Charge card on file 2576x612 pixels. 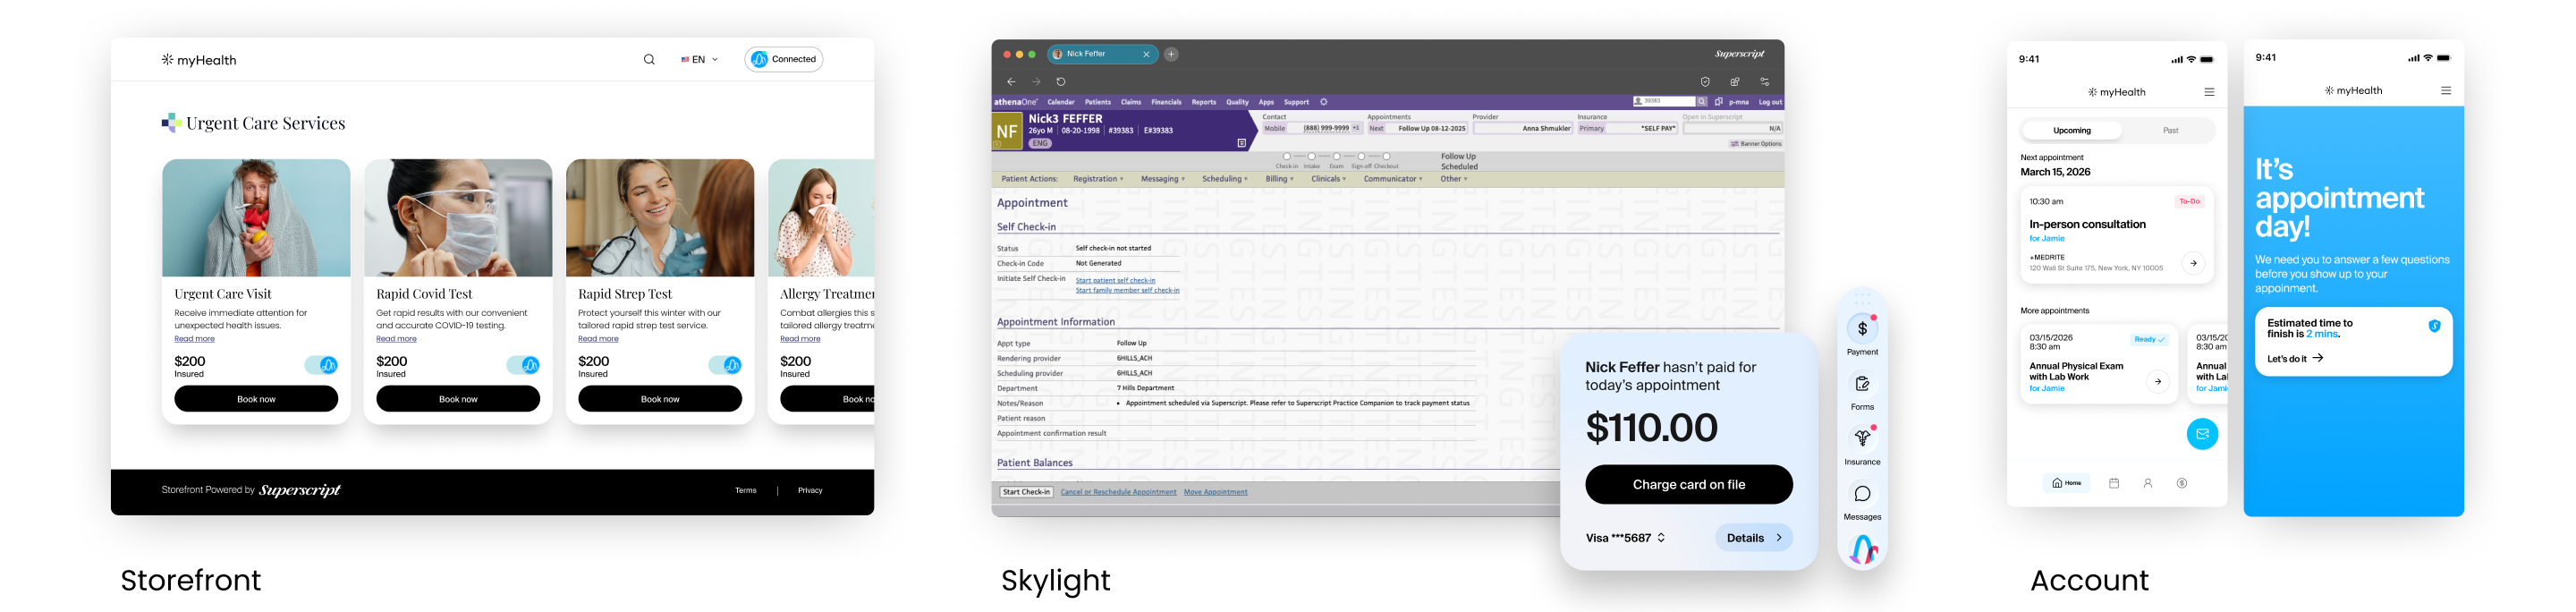pyautogui.click(x=1689, y=485)
